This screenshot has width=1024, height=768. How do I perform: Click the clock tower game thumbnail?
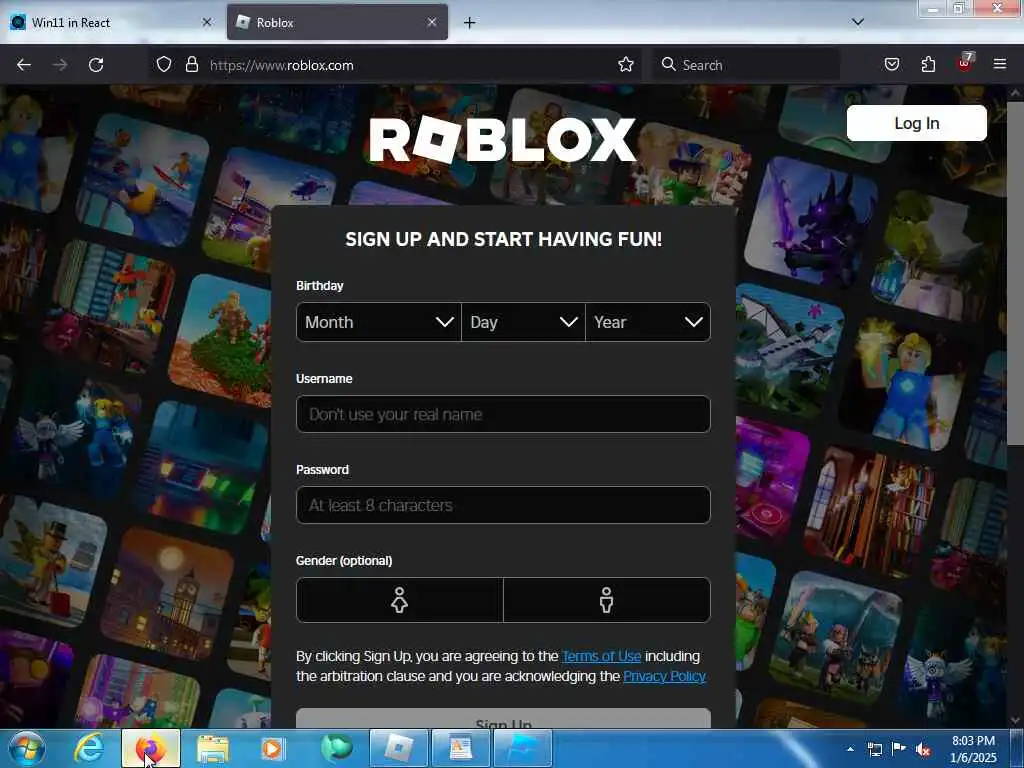click(x=167, y=593)
